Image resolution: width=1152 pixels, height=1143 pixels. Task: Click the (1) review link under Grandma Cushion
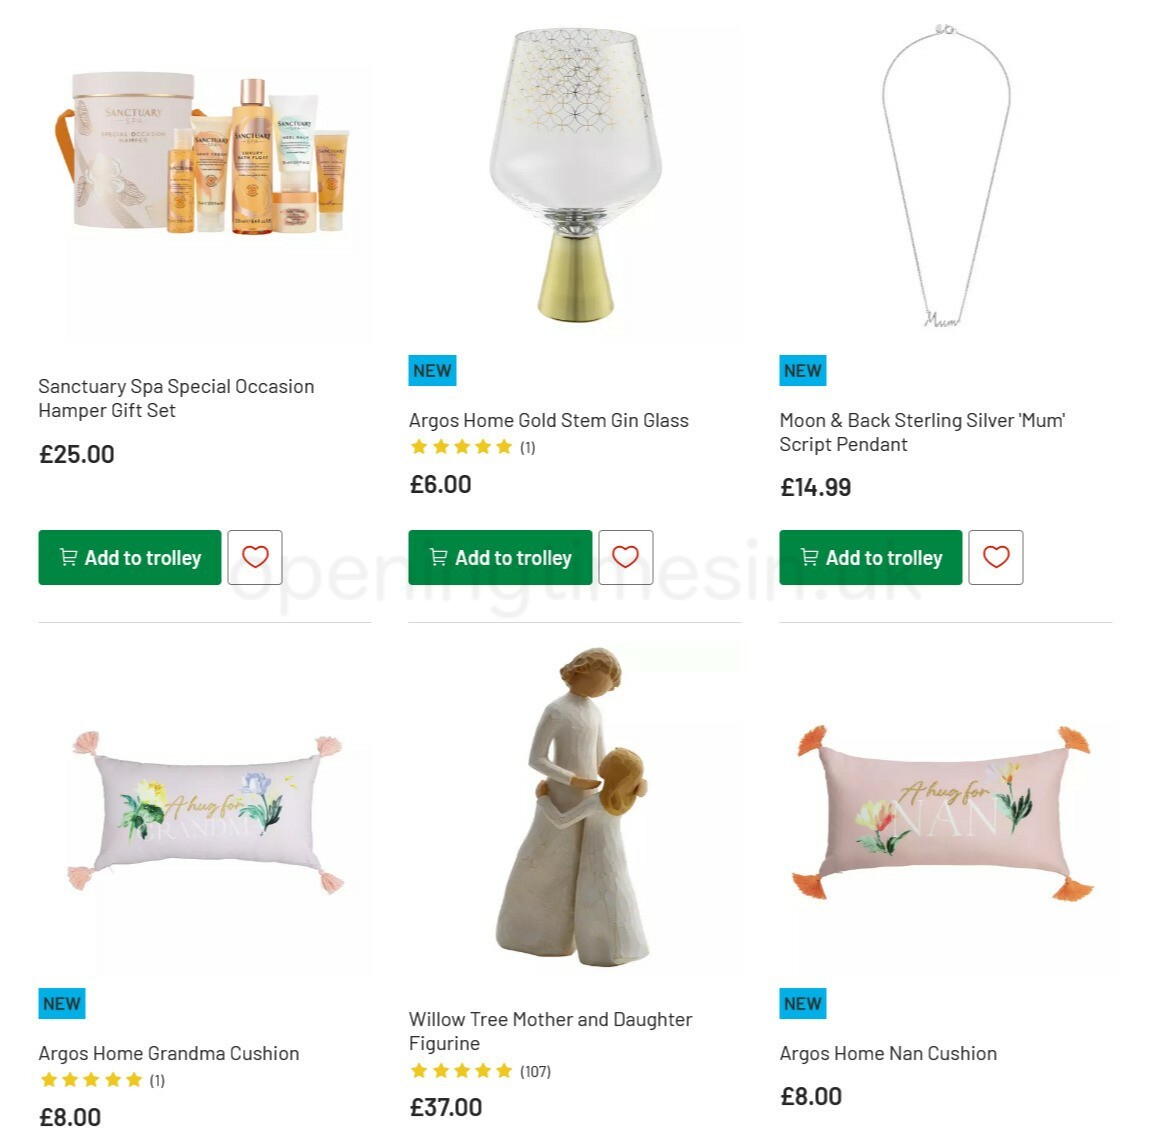point(158,1079)
